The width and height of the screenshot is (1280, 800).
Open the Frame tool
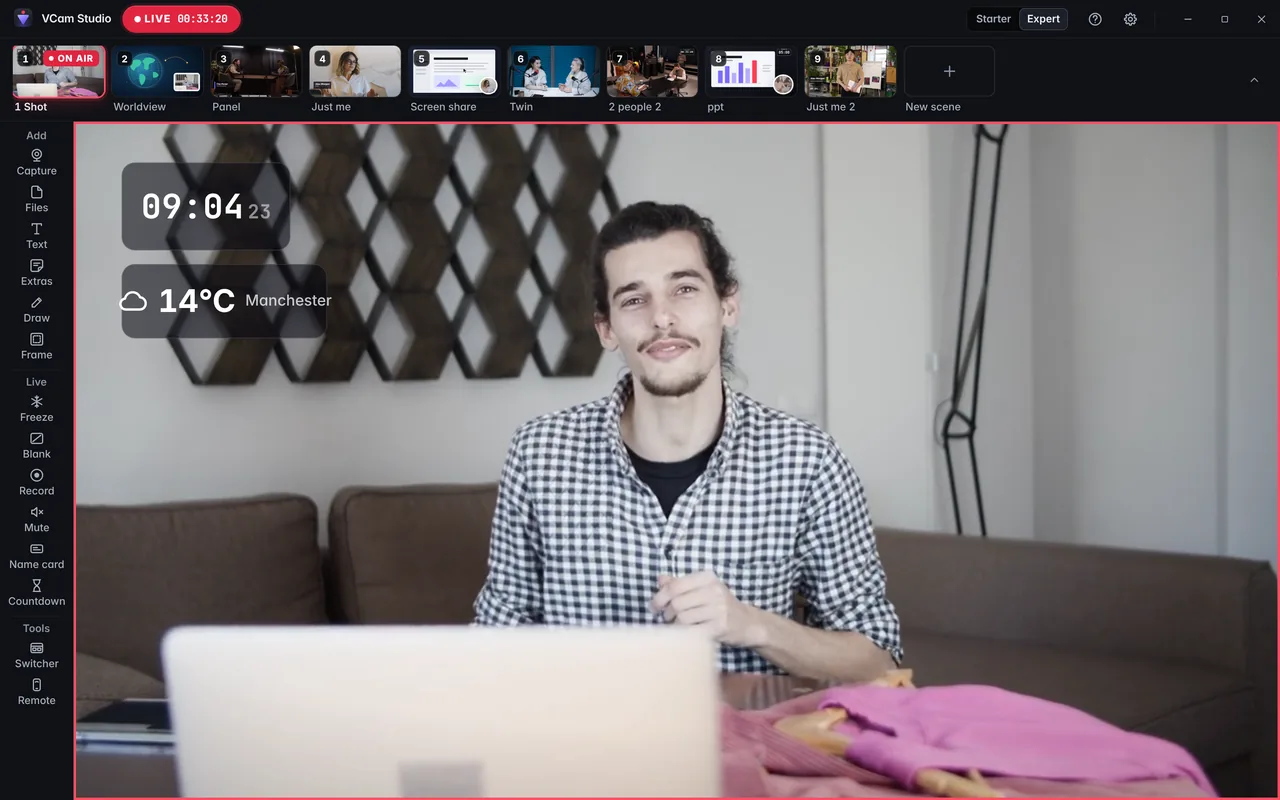coord(36,347)
